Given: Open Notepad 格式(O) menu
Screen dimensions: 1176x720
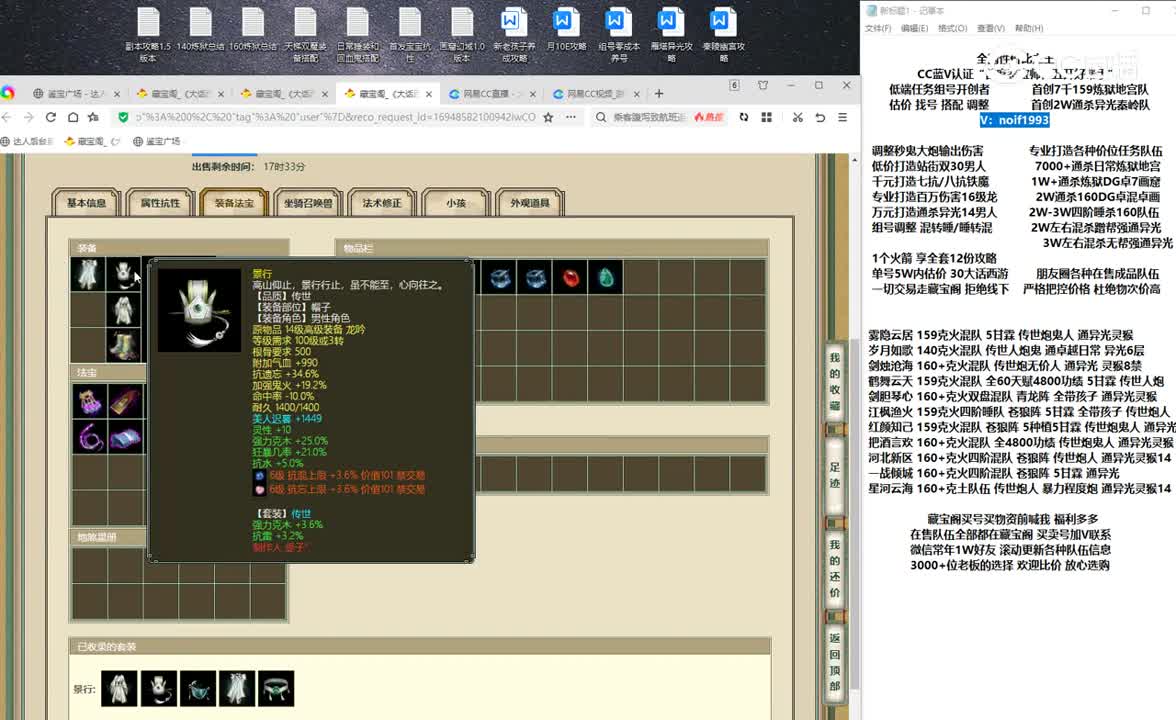Looking at the screenshot, I should [952, 28].
